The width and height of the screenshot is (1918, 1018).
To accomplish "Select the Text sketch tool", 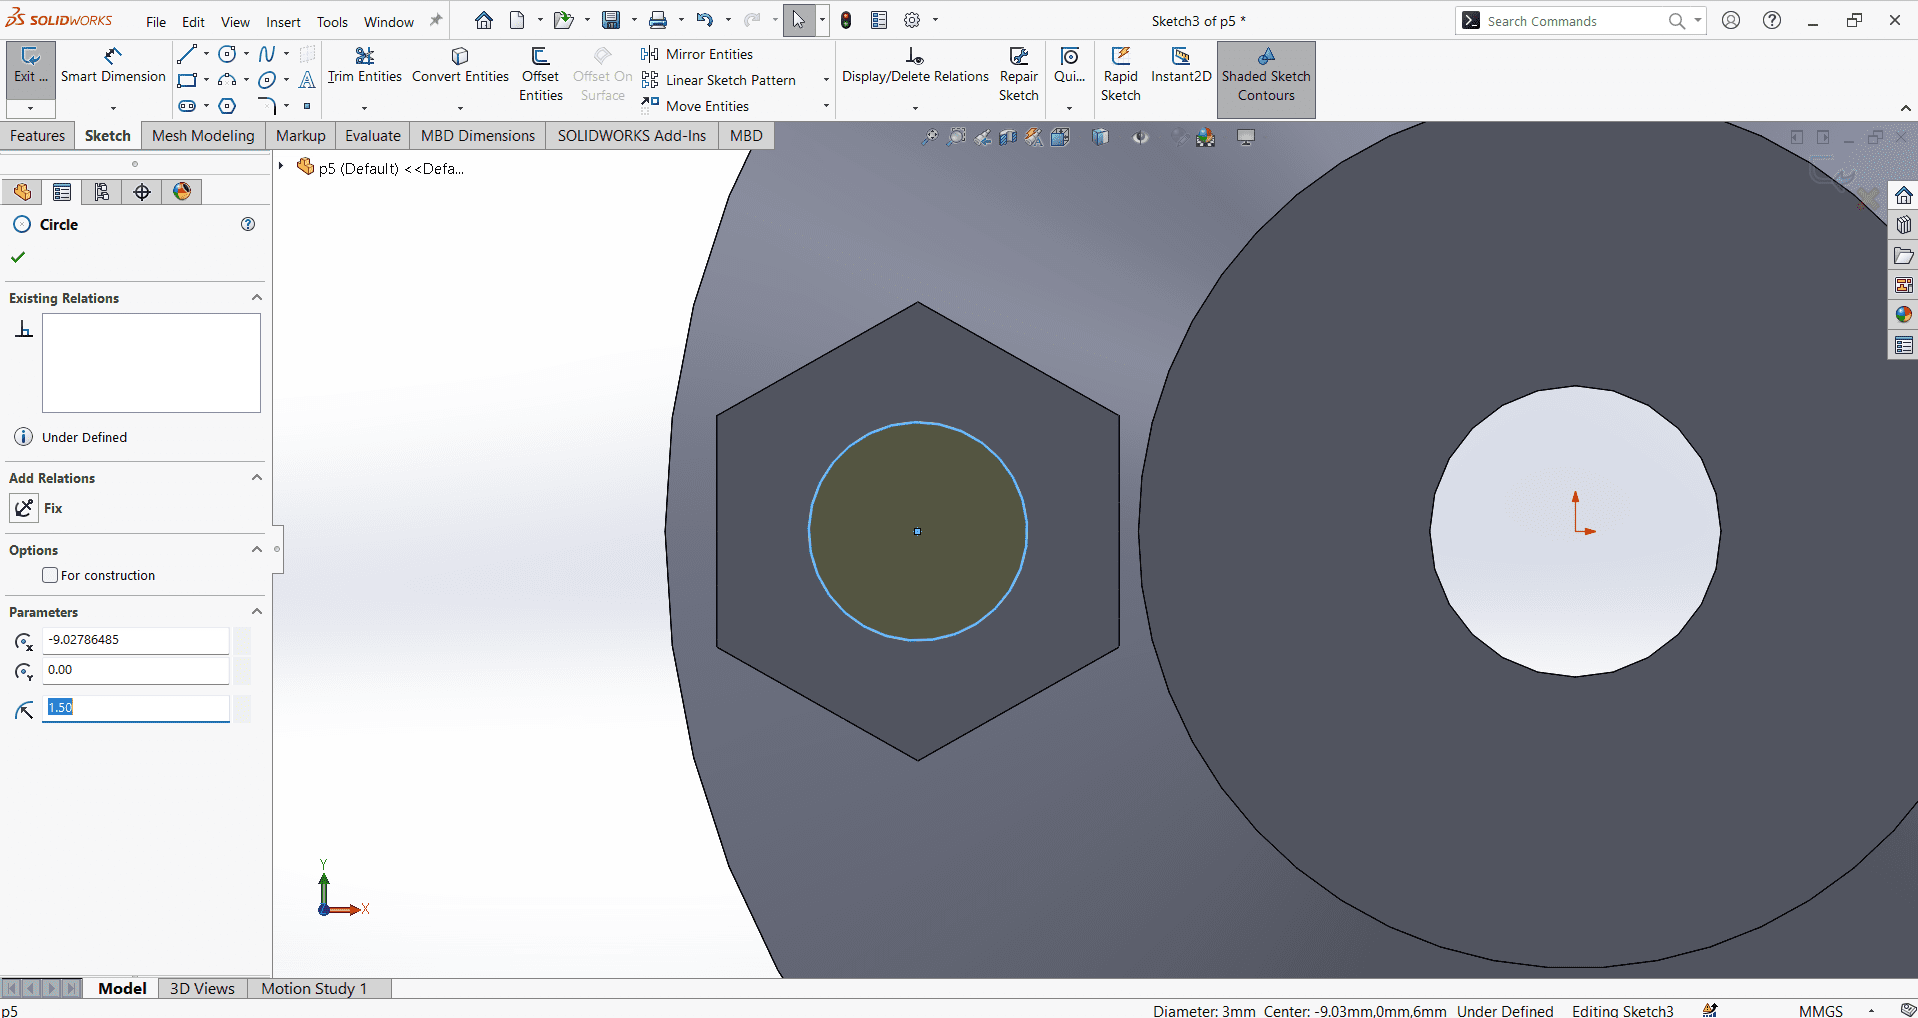I will click(x=307, y=80).
